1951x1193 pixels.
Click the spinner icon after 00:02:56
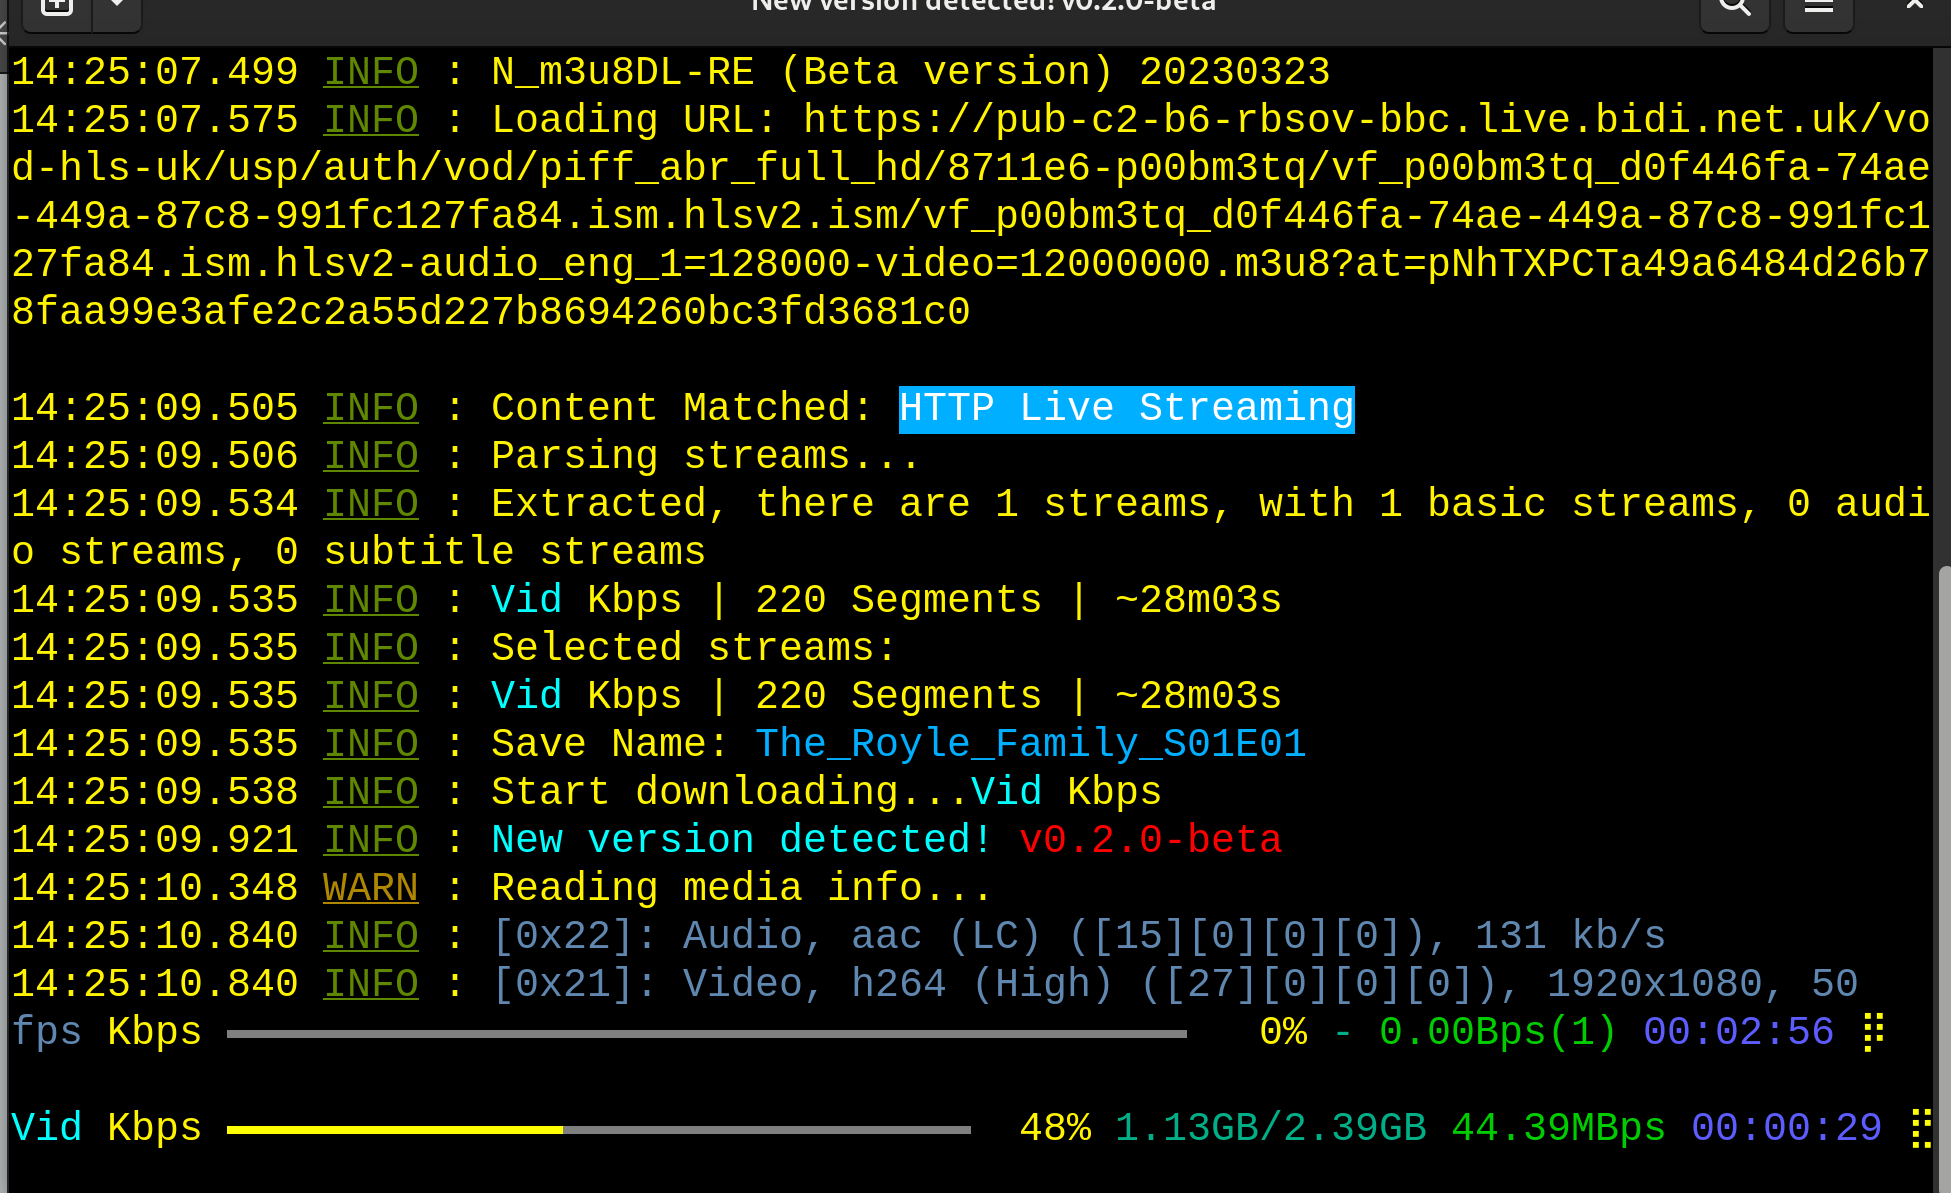(x=1873, y=1032)
